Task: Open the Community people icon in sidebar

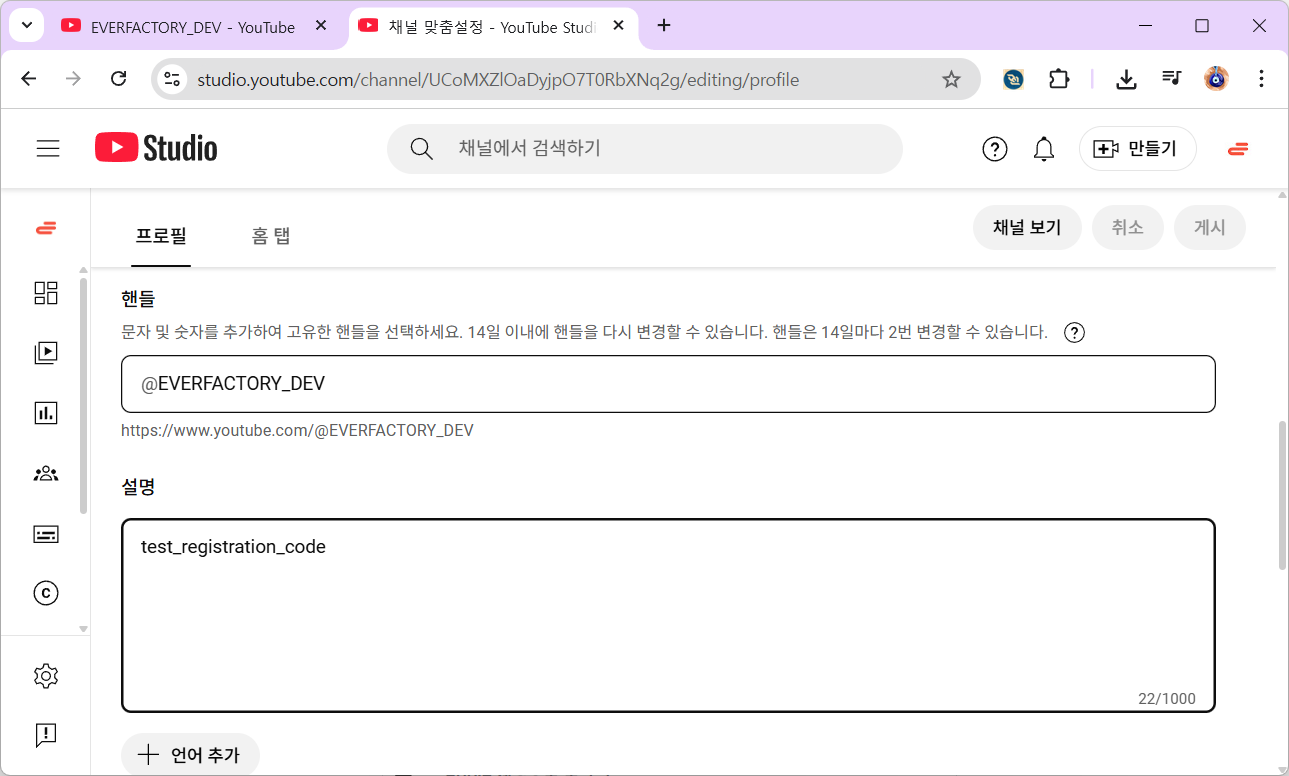Action: click(x=46, y=474)
